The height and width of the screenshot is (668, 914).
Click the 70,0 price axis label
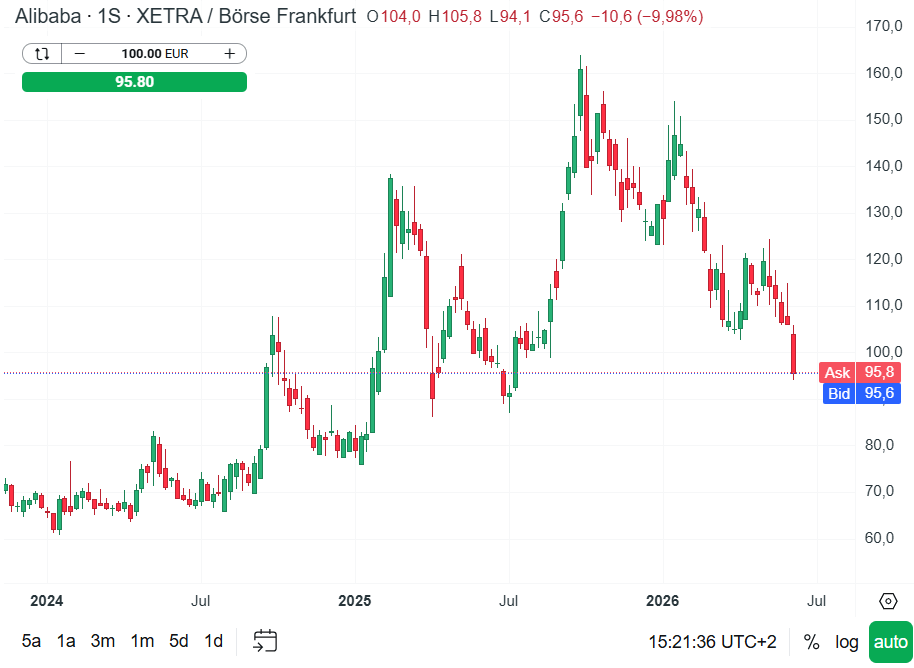click(880, 491)
